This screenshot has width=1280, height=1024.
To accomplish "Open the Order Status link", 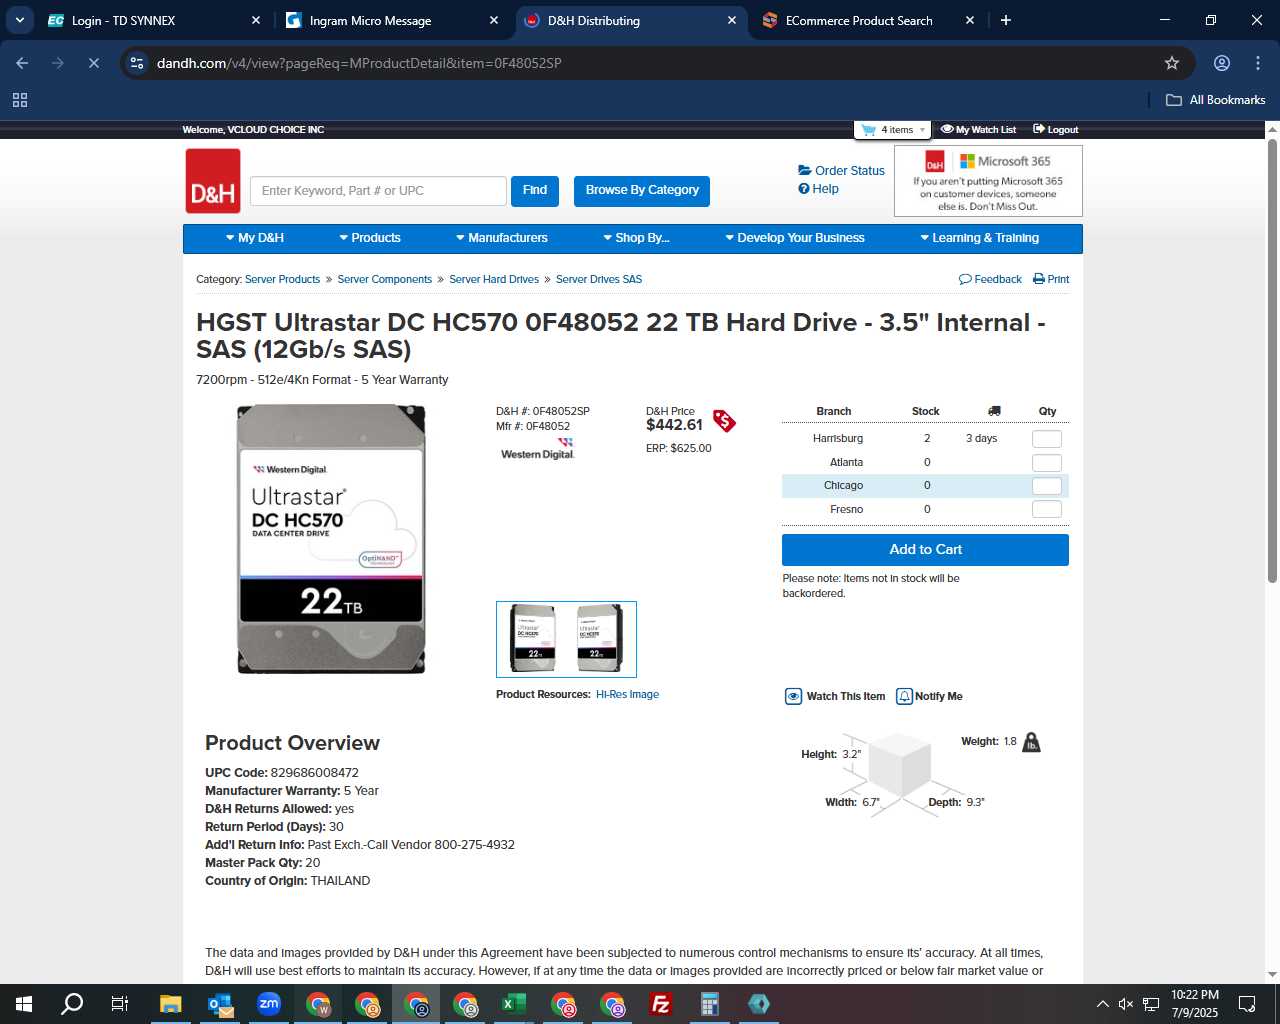I will [841, 171].
